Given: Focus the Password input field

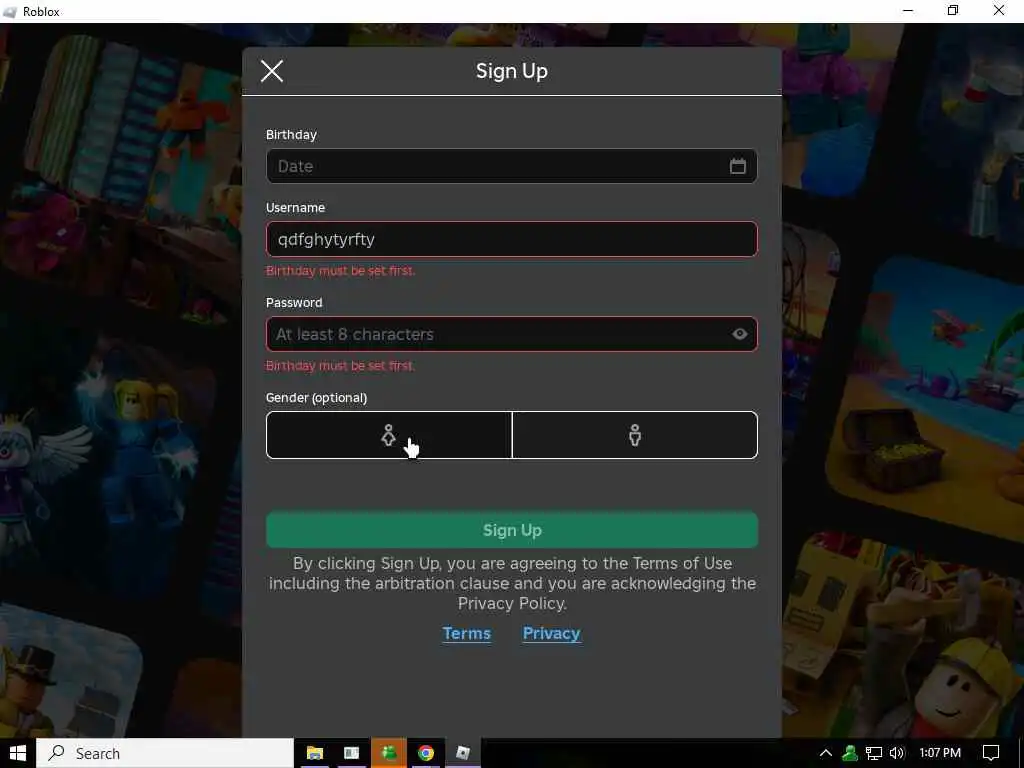Looking at the screenshot, I should point(511,334).
